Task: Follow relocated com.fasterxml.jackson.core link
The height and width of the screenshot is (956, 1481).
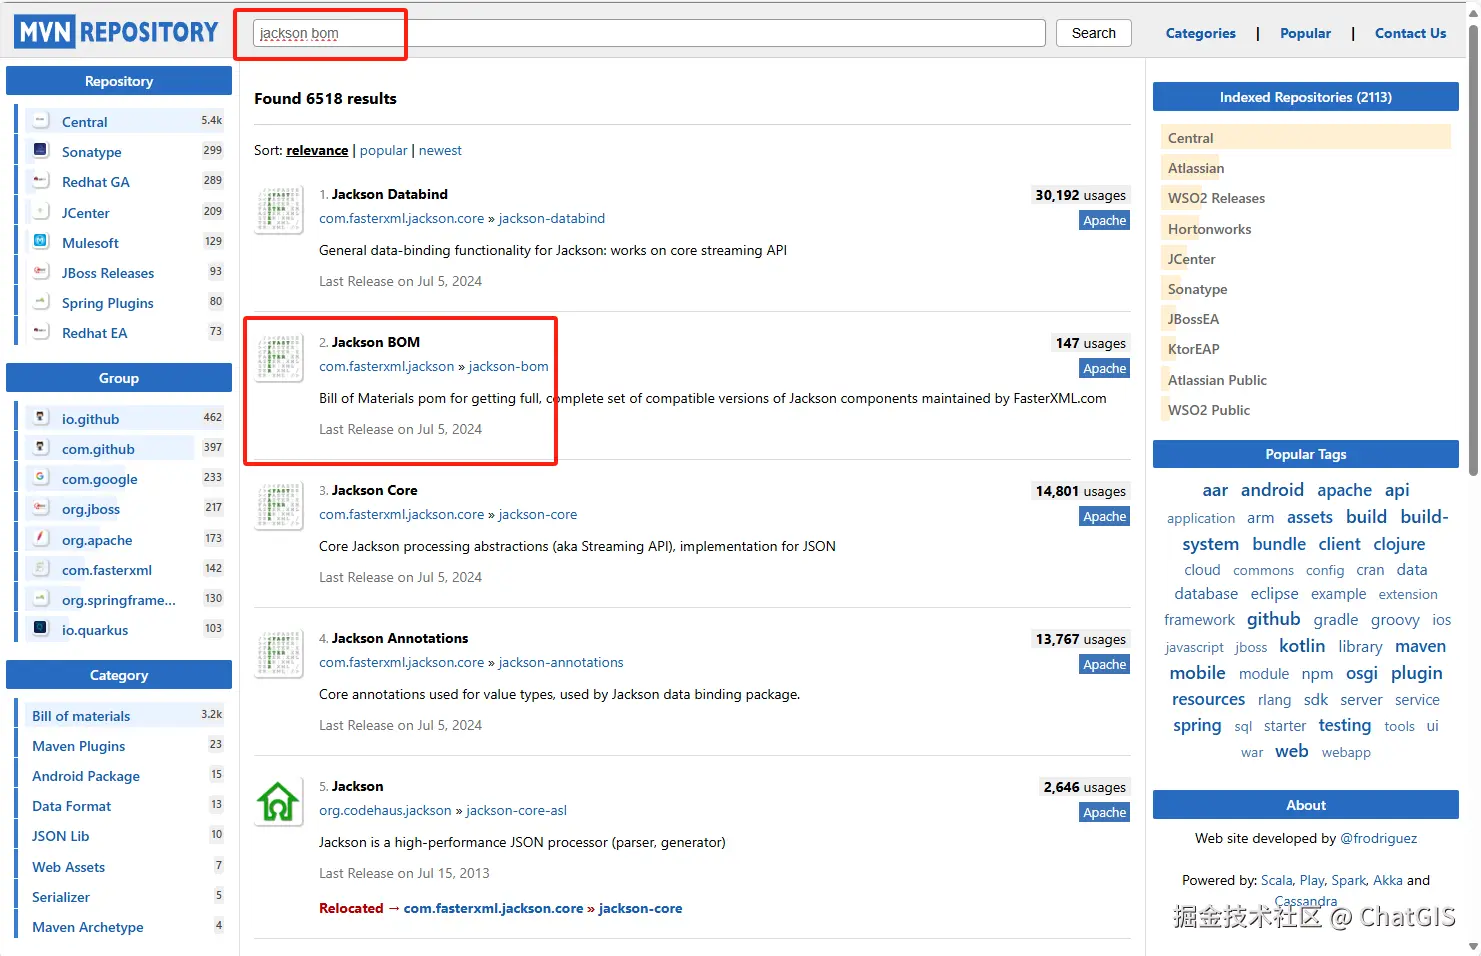Action: pyautogui.click(x=493, y=908)
